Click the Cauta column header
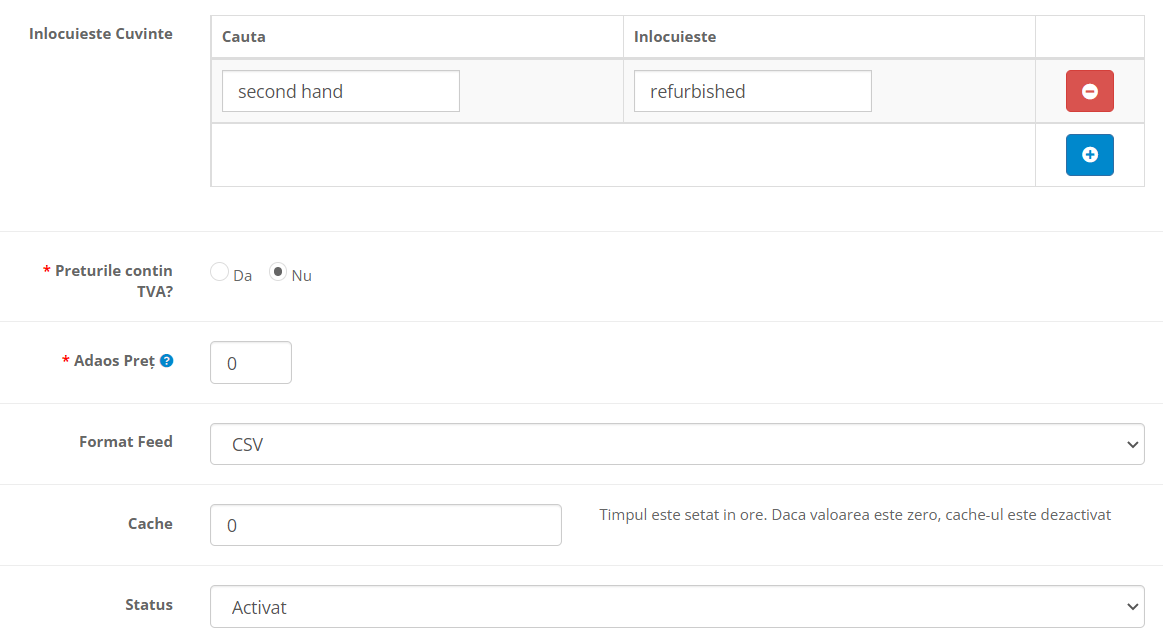The height and width of the screenshot is (644, 1163). 244,37
